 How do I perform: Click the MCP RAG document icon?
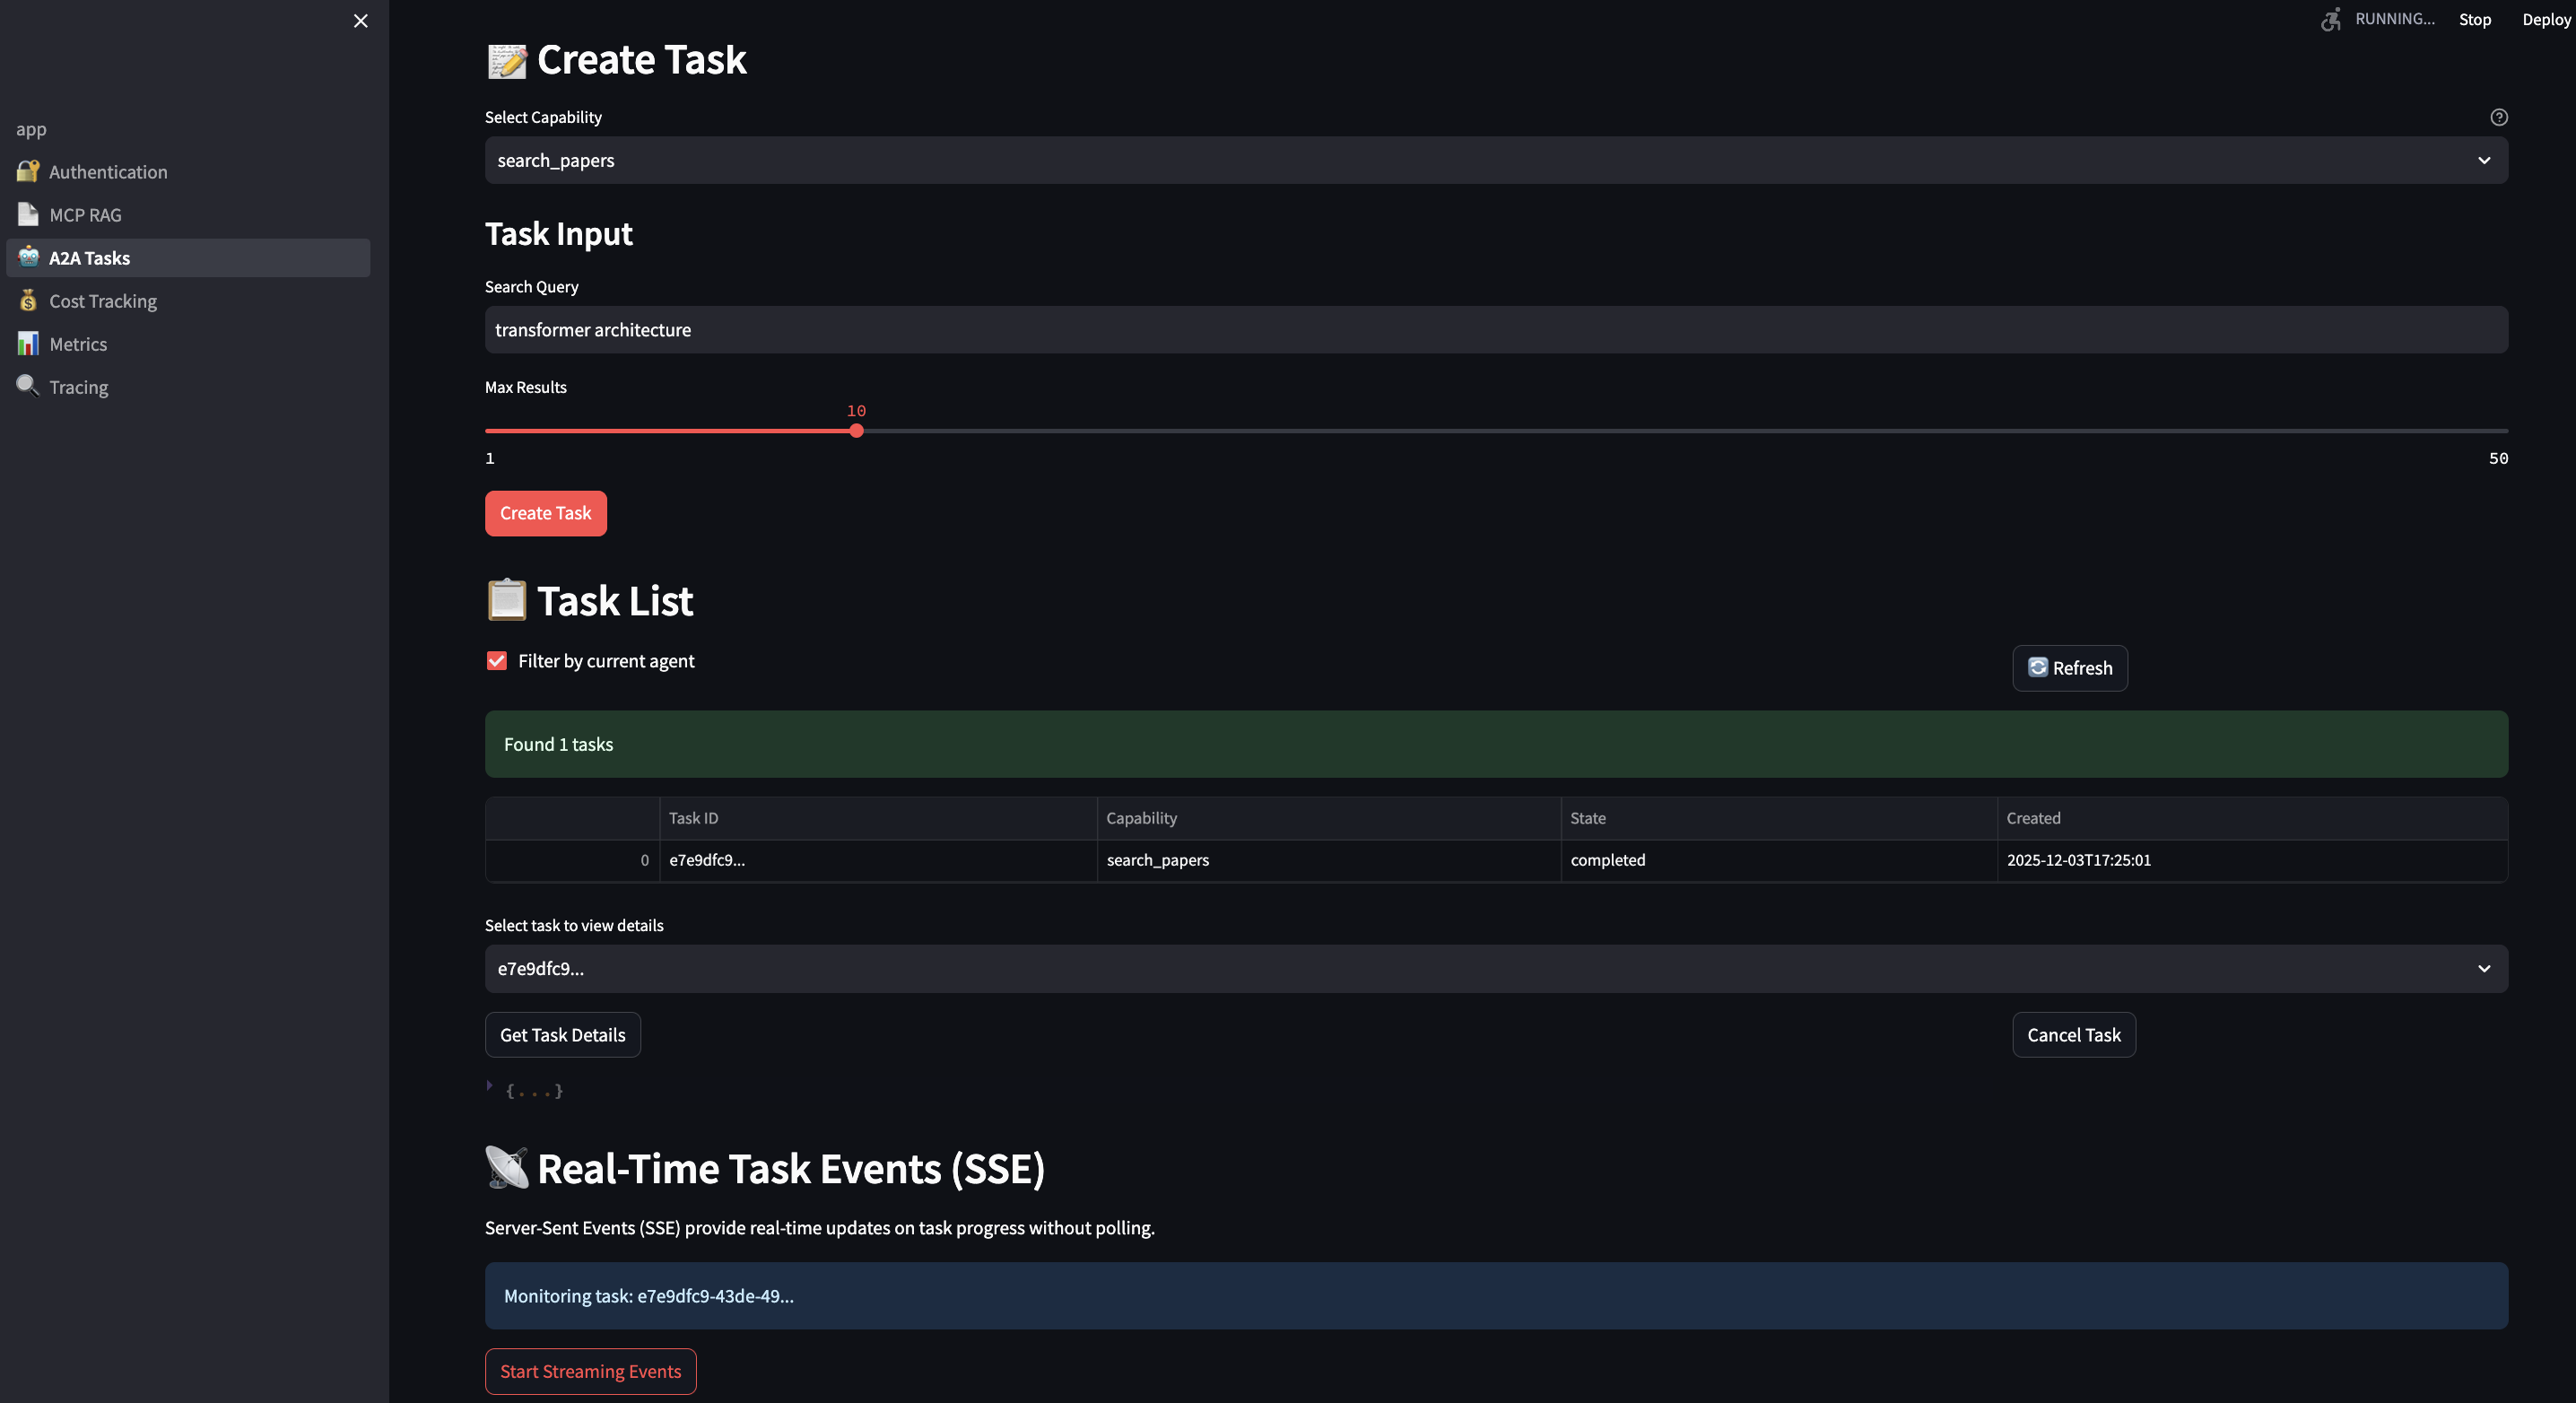coord(28,215)
